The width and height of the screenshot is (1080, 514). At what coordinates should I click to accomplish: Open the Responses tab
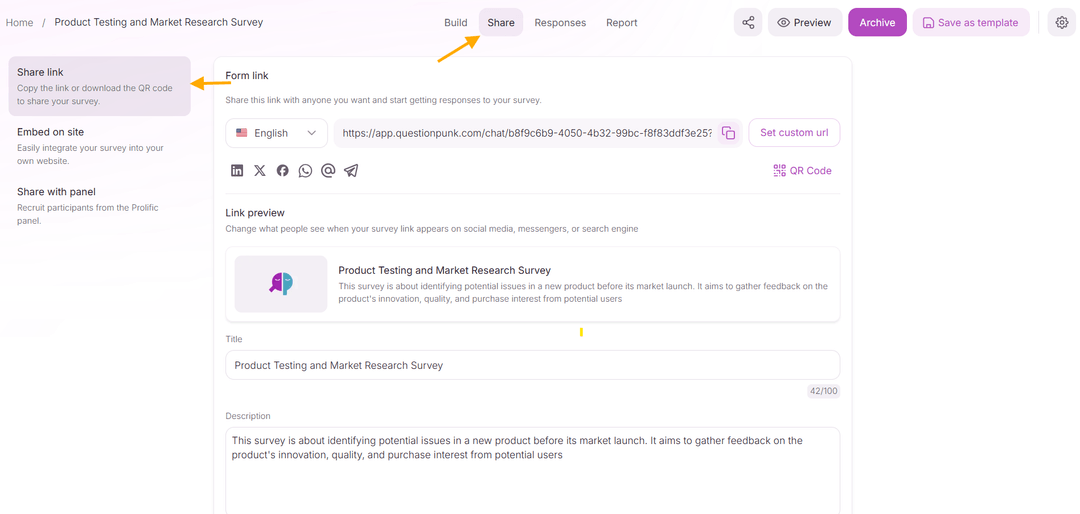[x=560, y=23]
